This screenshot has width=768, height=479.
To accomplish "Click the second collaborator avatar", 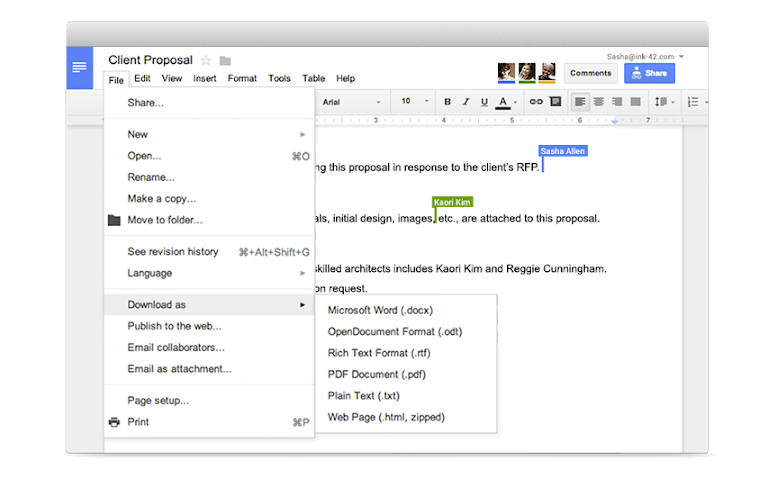I will tap(527, 72).
